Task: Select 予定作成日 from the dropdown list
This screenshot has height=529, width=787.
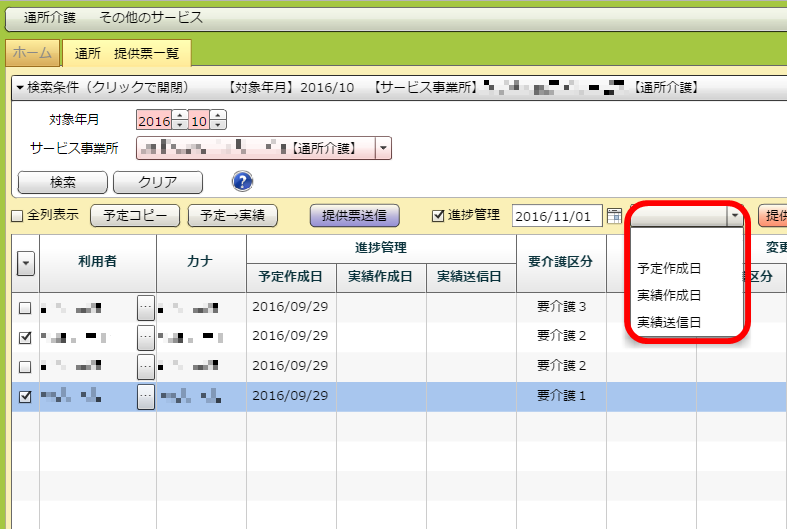Action: tap(669, 269)
